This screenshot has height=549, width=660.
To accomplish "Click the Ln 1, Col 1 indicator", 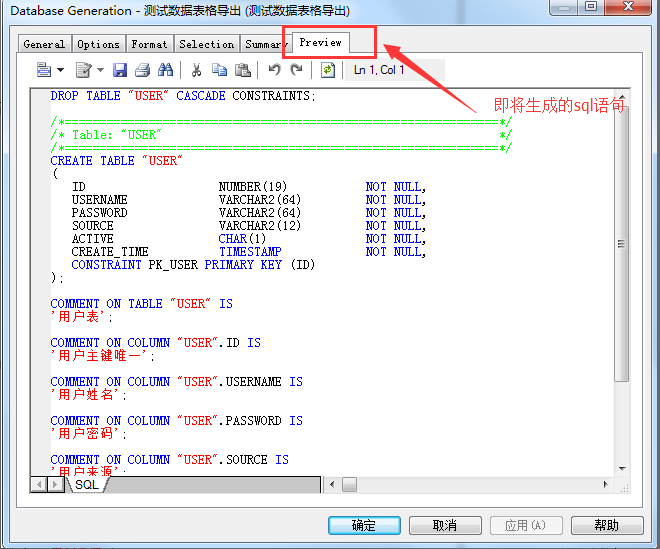I will pos(379,70).
